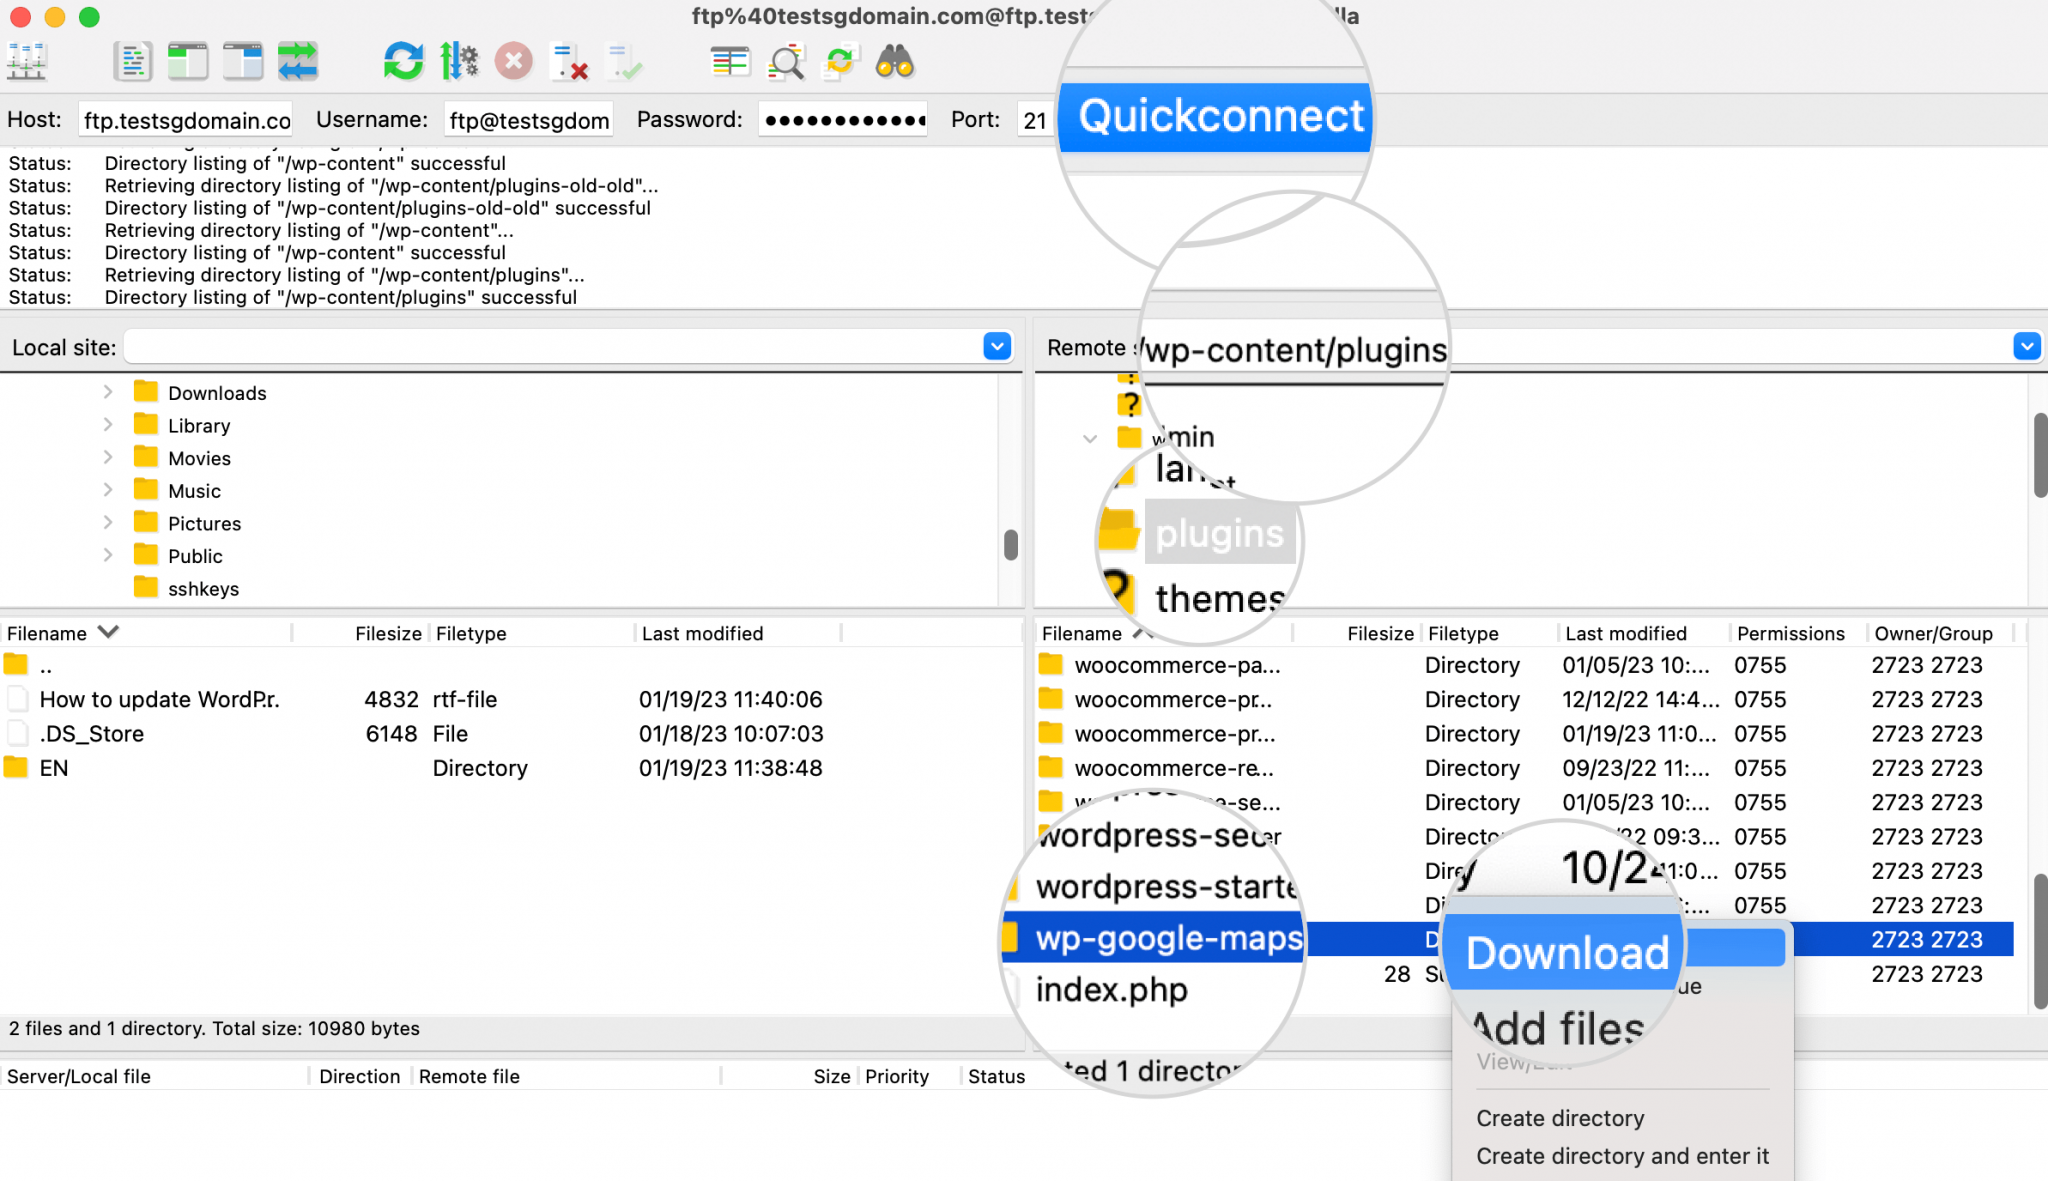Open the binoculars file search icon

point(895,62)
